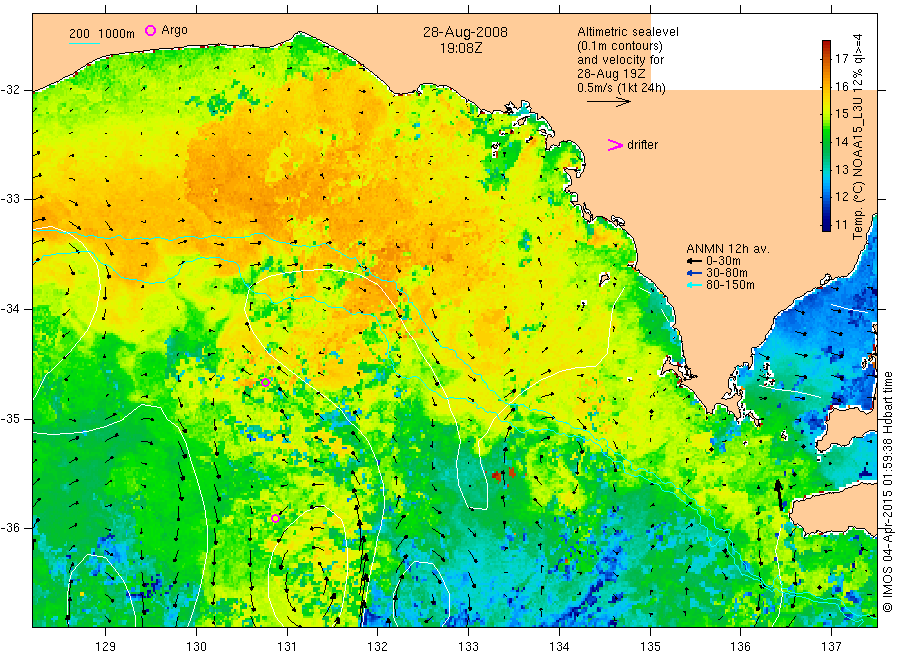Click the temperature colorbar scale
The image size is (900, 660).
coord(826,135)
